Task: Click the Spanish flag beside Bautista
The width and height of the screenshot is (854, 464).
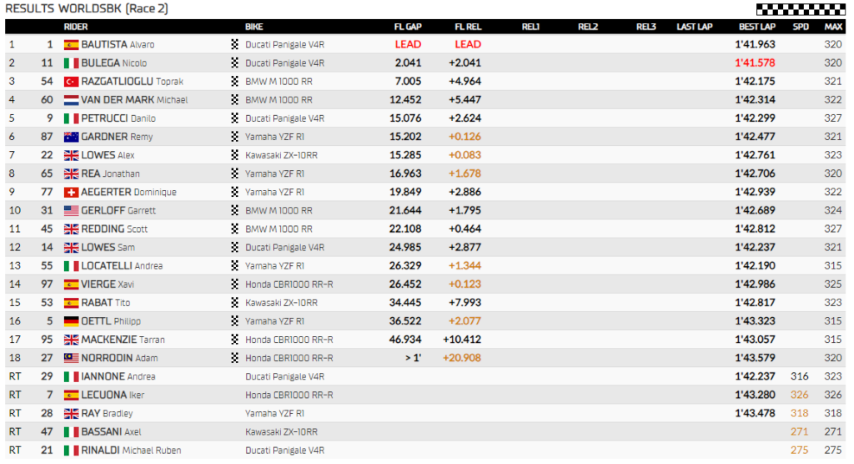Action: [71, 45]
